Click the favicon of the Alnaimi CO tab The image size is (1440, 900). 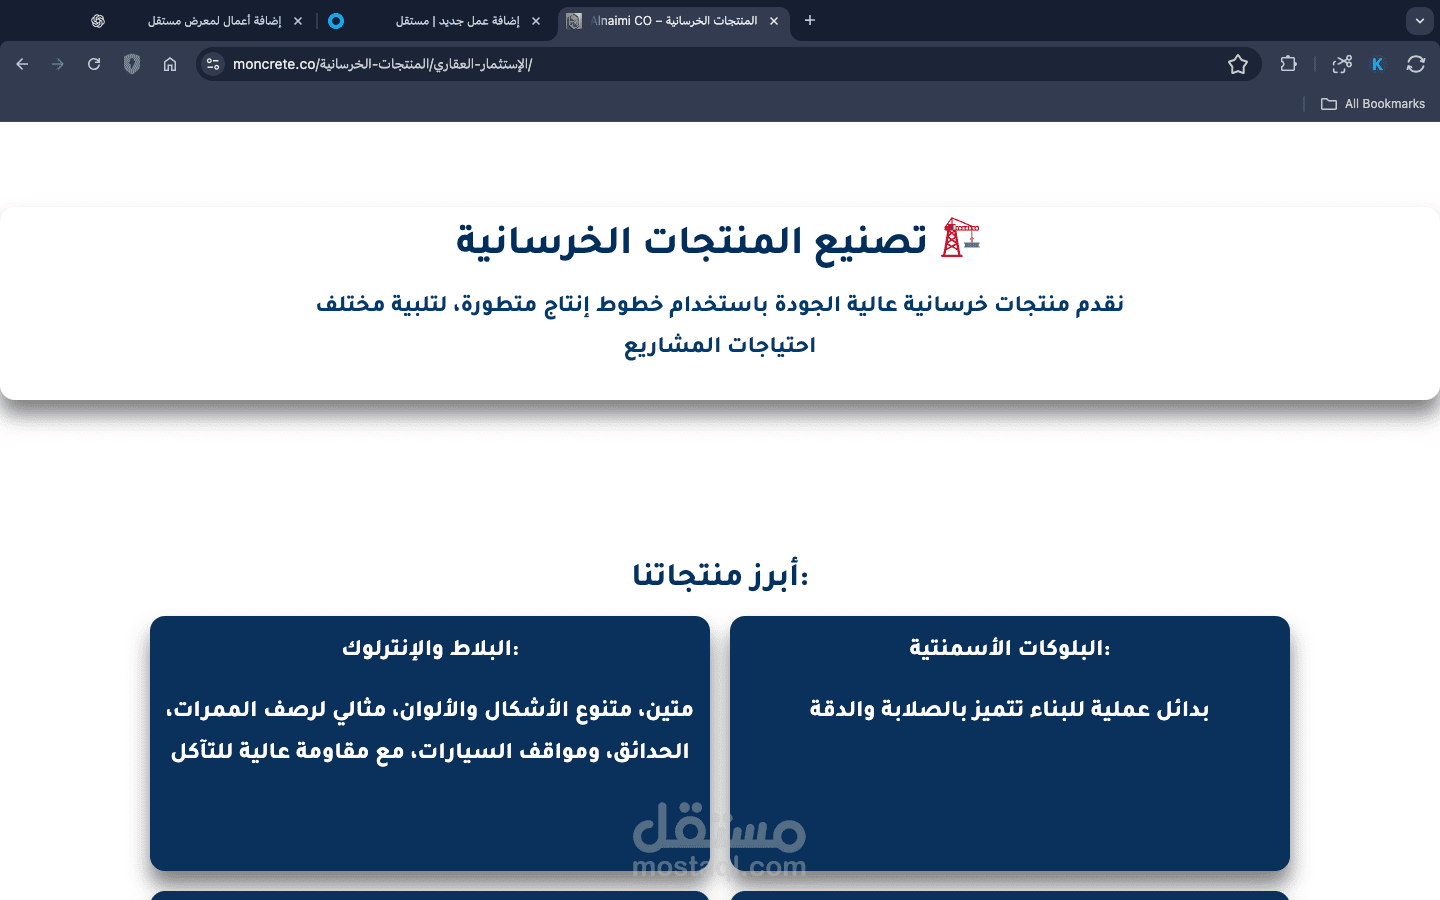(x=574, y=20)
